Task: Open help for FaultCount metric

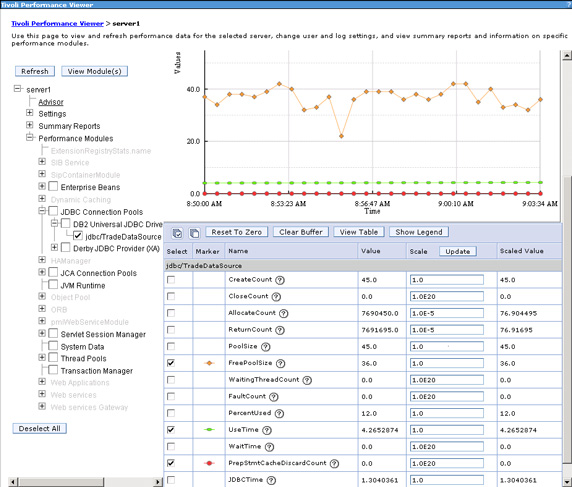Action: point(274,397)
